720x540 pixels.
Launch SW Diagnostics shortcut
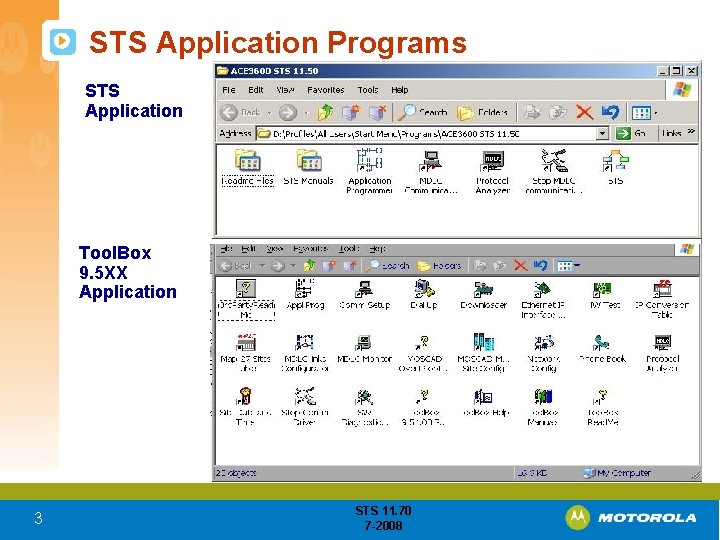[365, 407]
